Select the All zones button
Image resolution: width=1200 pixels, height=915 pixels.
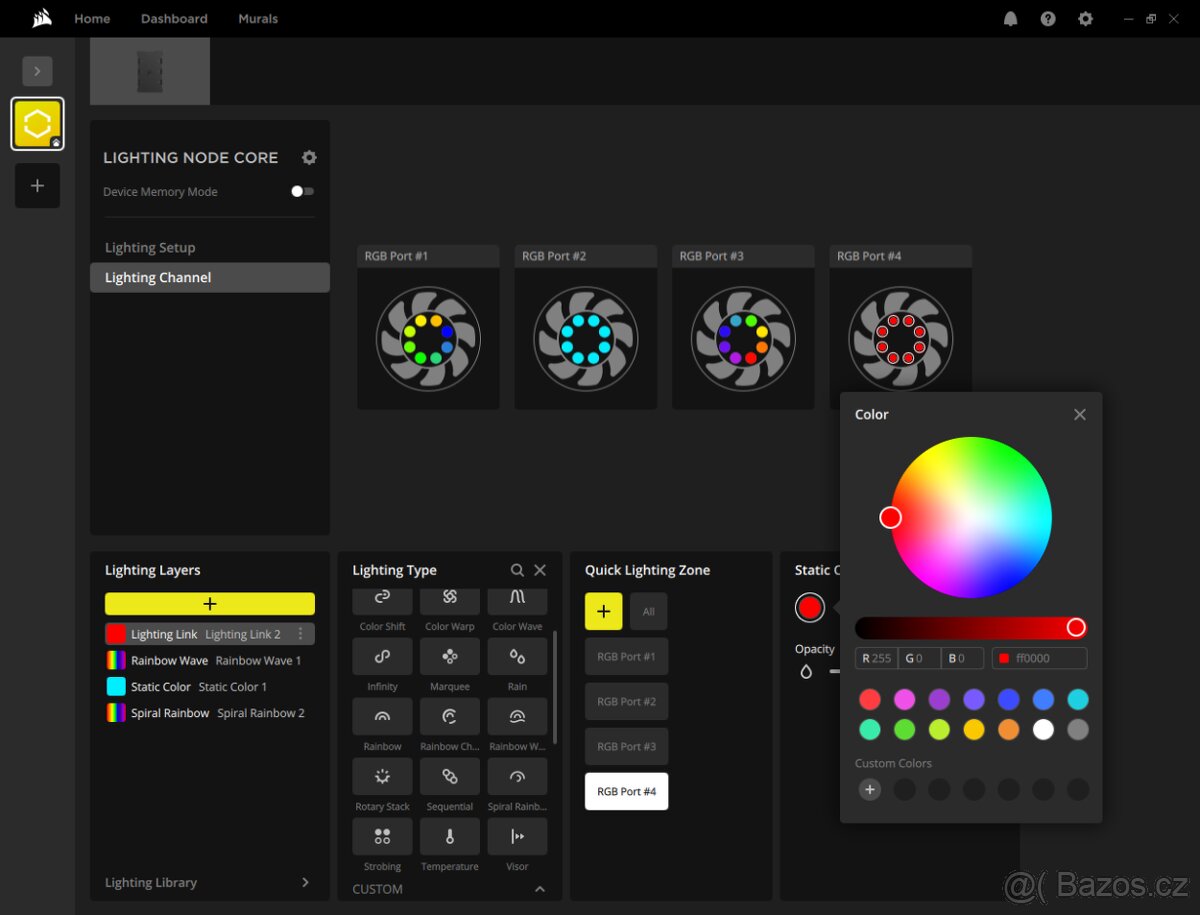click(648, 612)
